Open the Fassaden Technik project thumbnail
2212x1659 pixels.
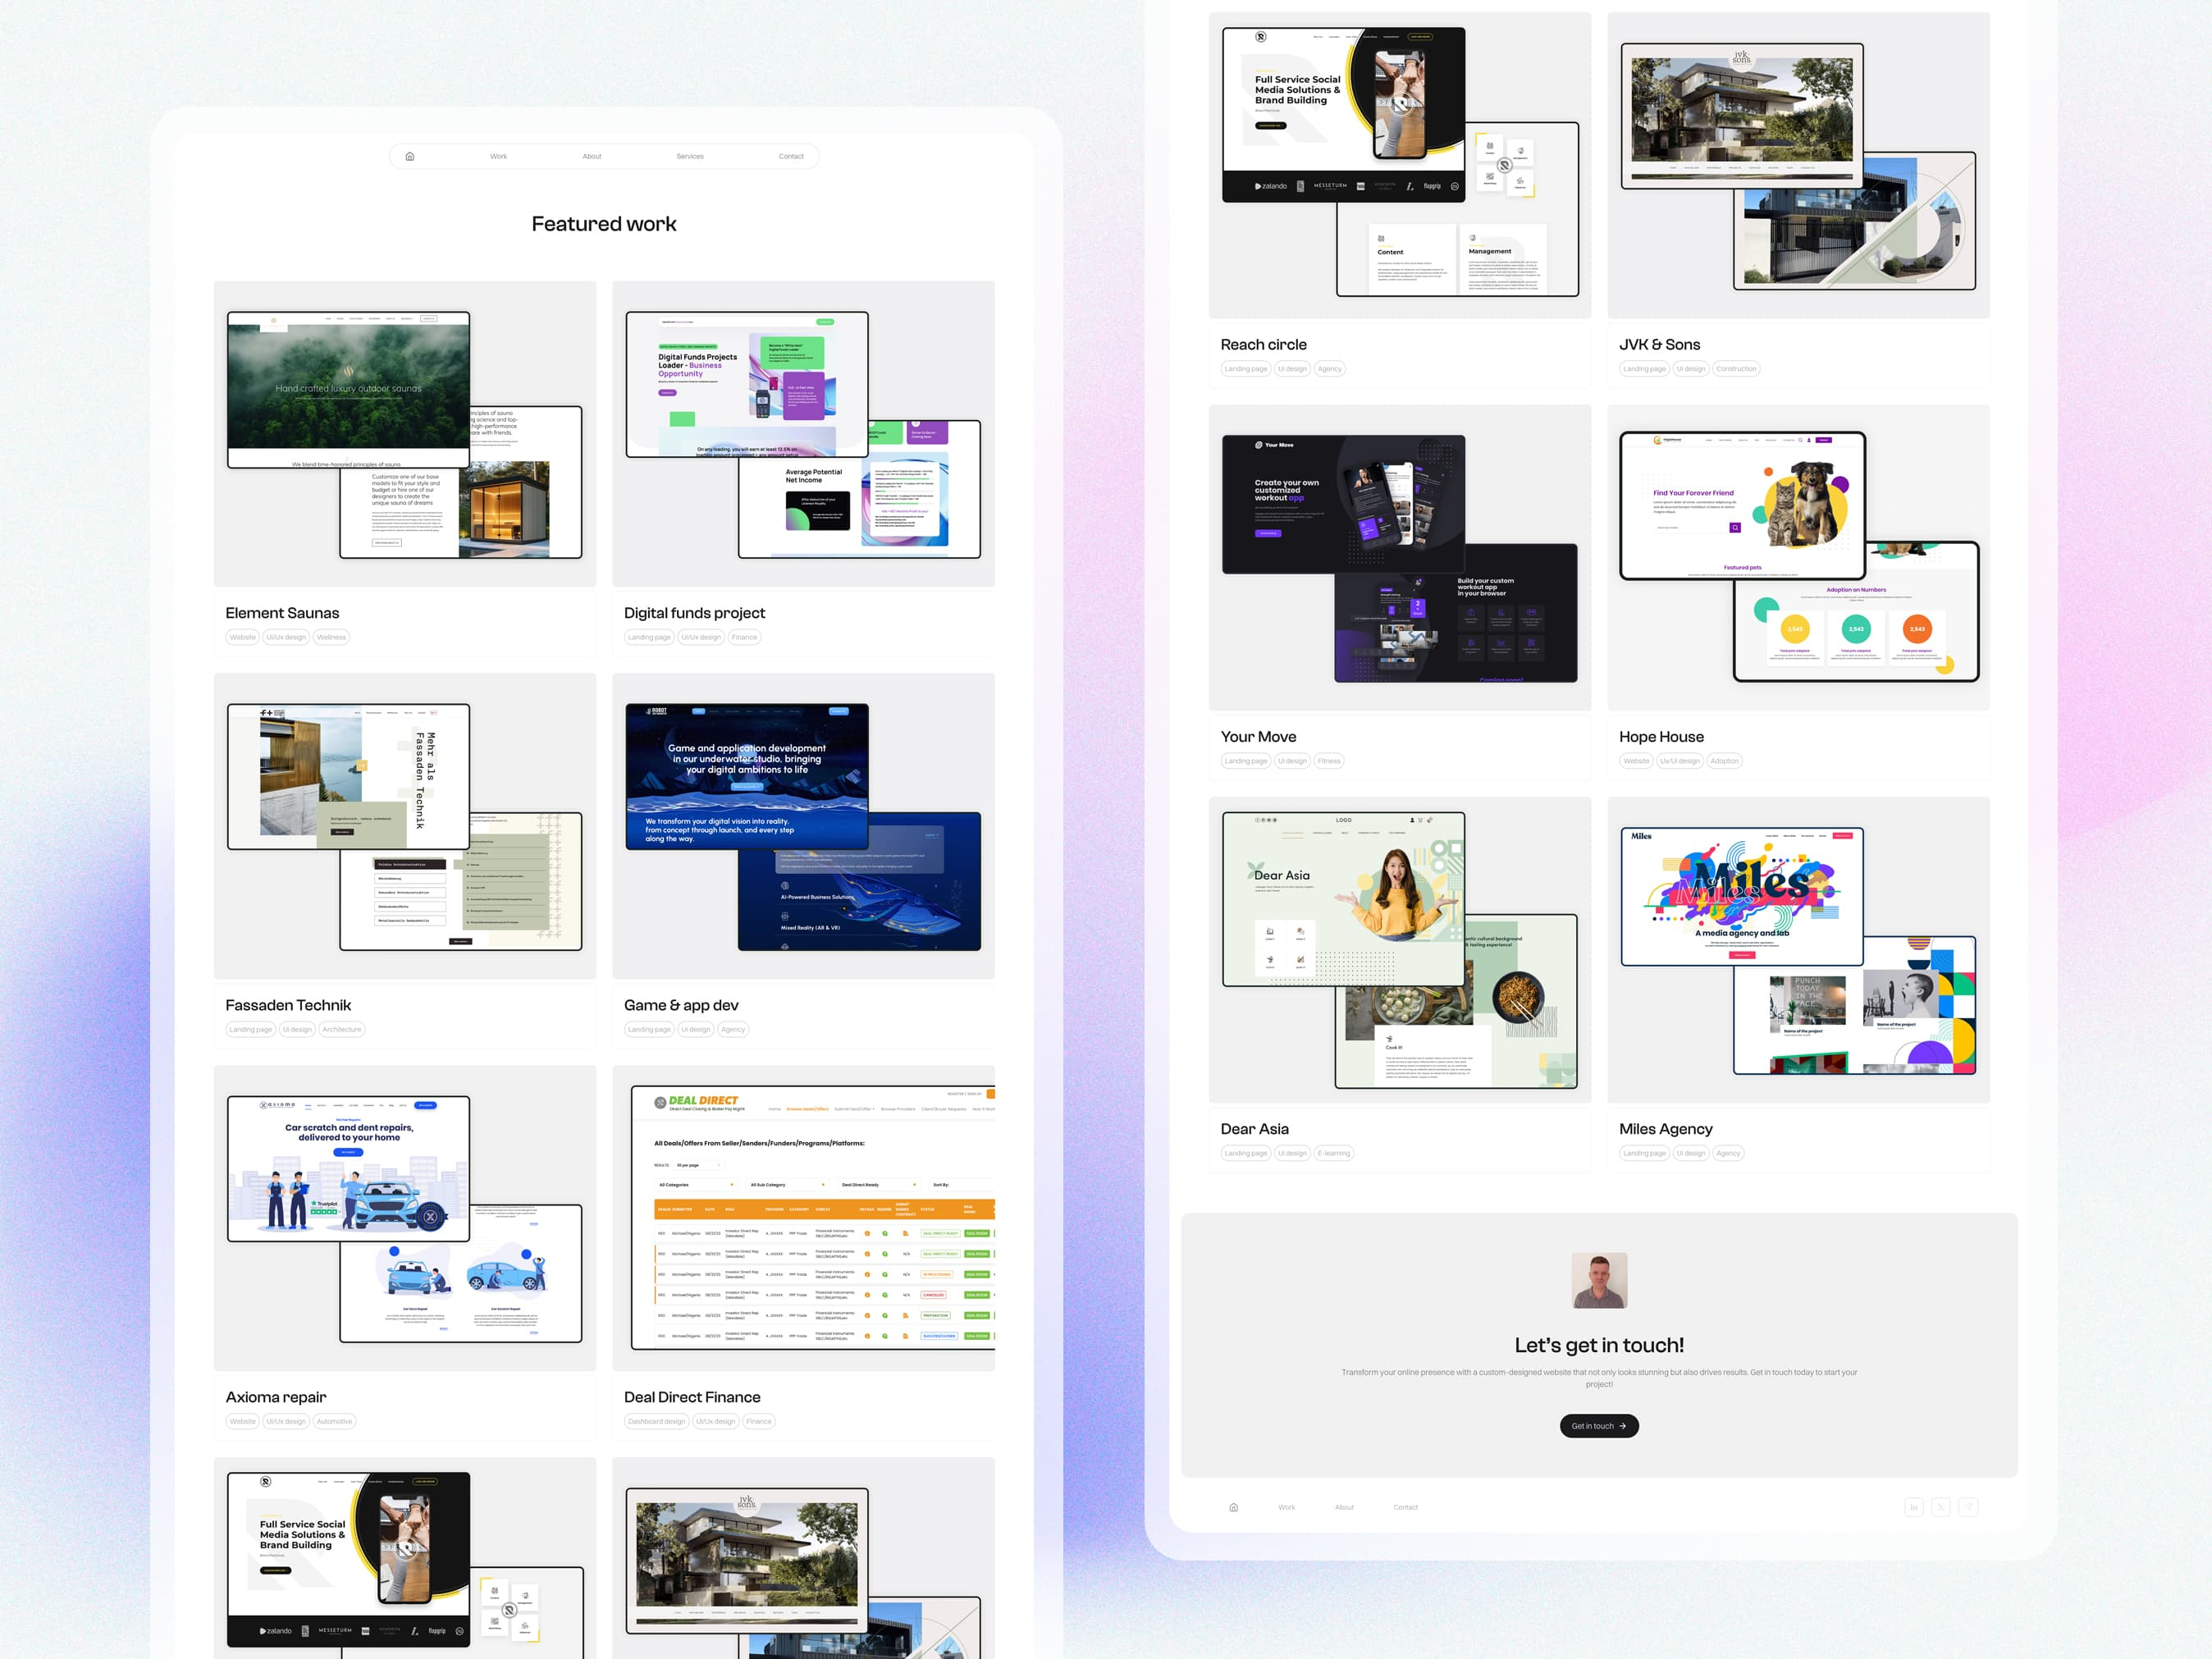click(x=405, y=826)
